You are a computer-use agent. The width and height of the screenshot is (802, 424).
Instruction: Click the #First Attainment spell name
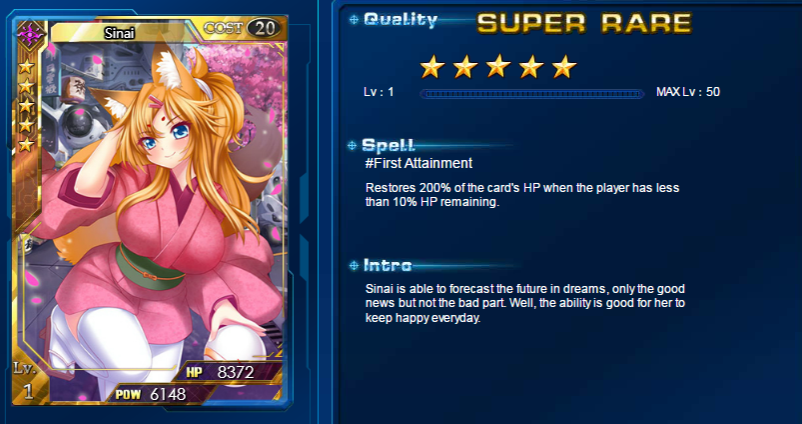click(419, 163)
